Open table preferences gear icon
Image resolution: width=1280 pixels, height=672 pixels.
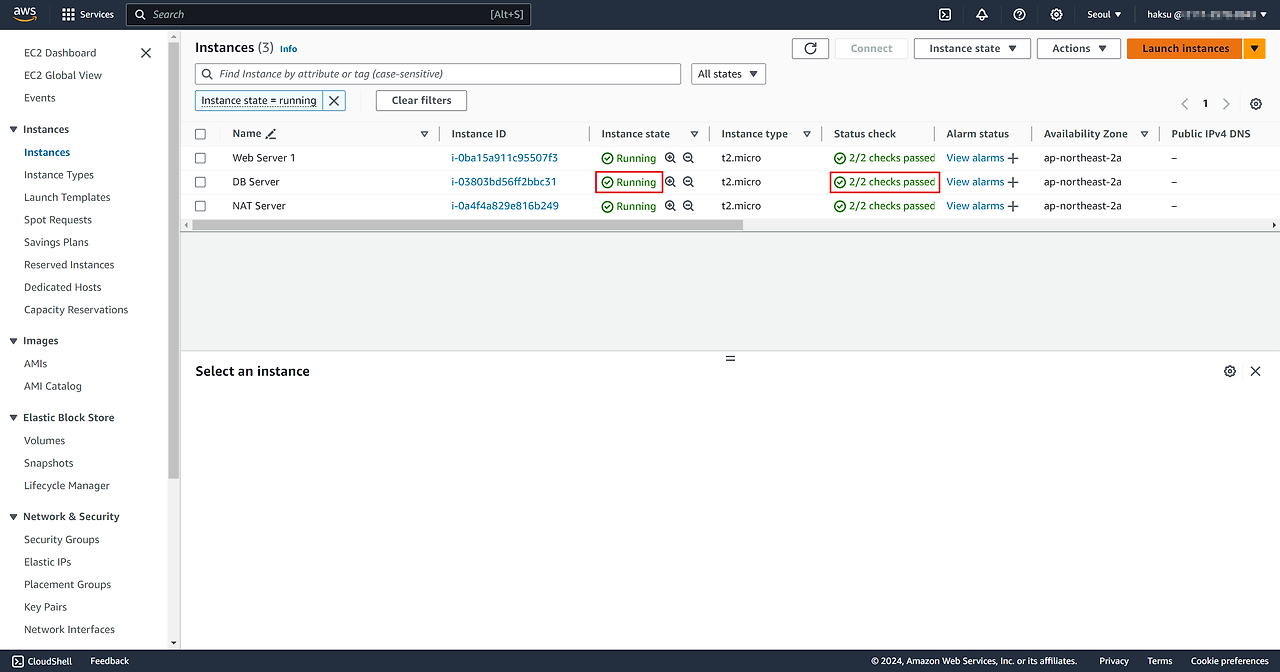coord(1256,104)
